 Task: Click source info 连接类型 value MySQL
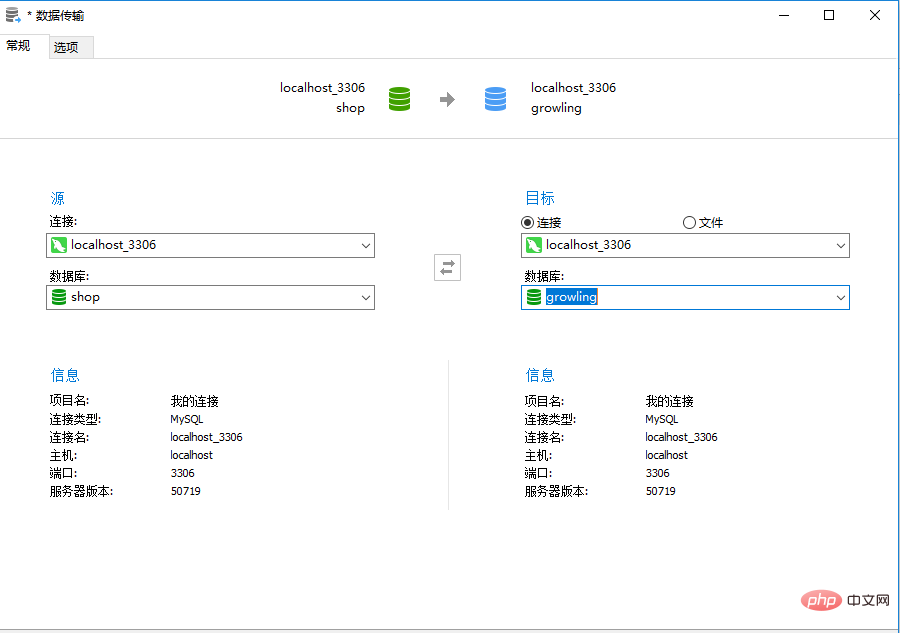point(187,420)
